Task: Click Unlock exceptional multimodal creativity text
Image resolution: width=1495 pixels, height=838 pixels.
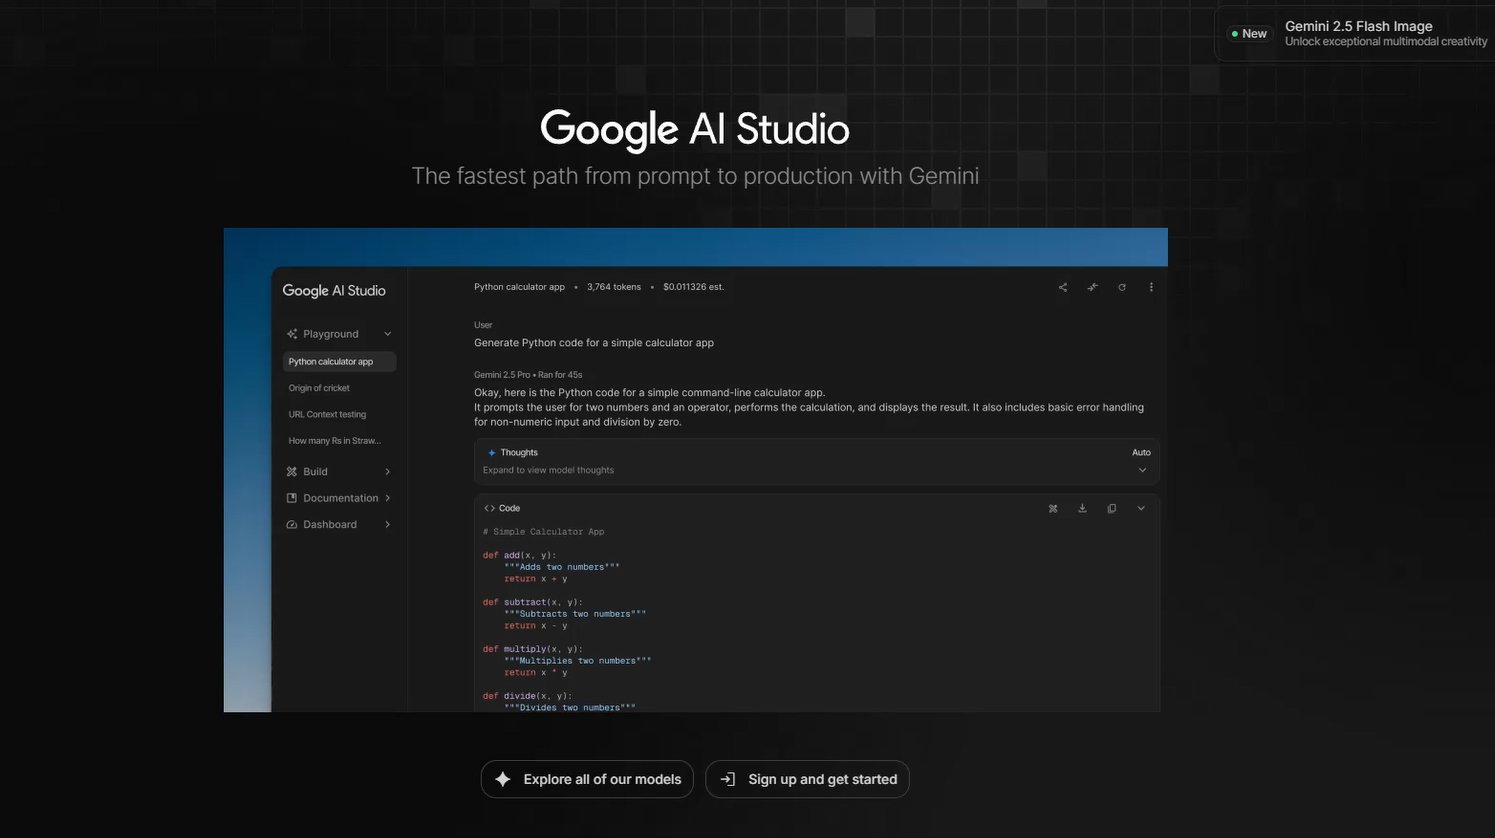Action: pyautogui.click(x=1386, y=42)
